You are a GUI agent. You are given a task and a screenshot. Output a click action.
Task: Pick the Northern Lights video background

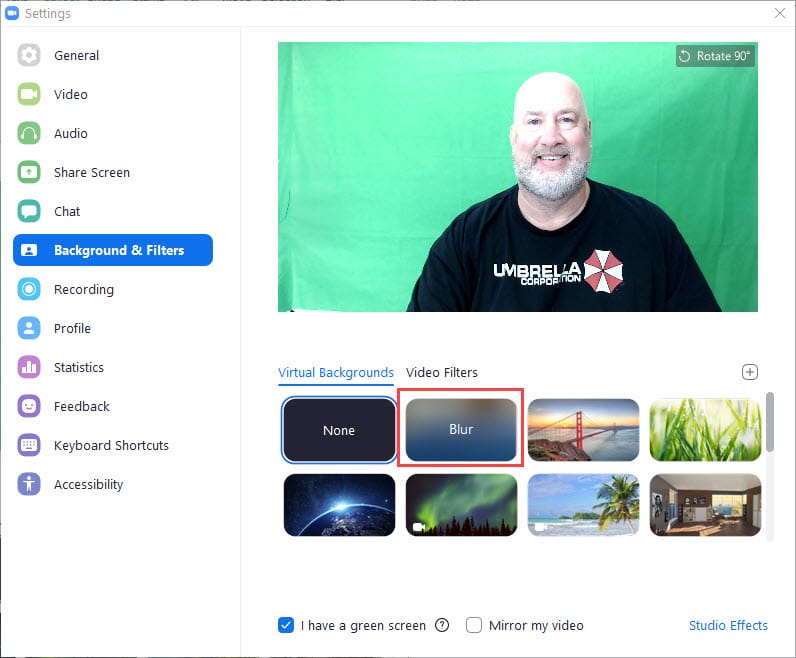(x=461, y=505)
